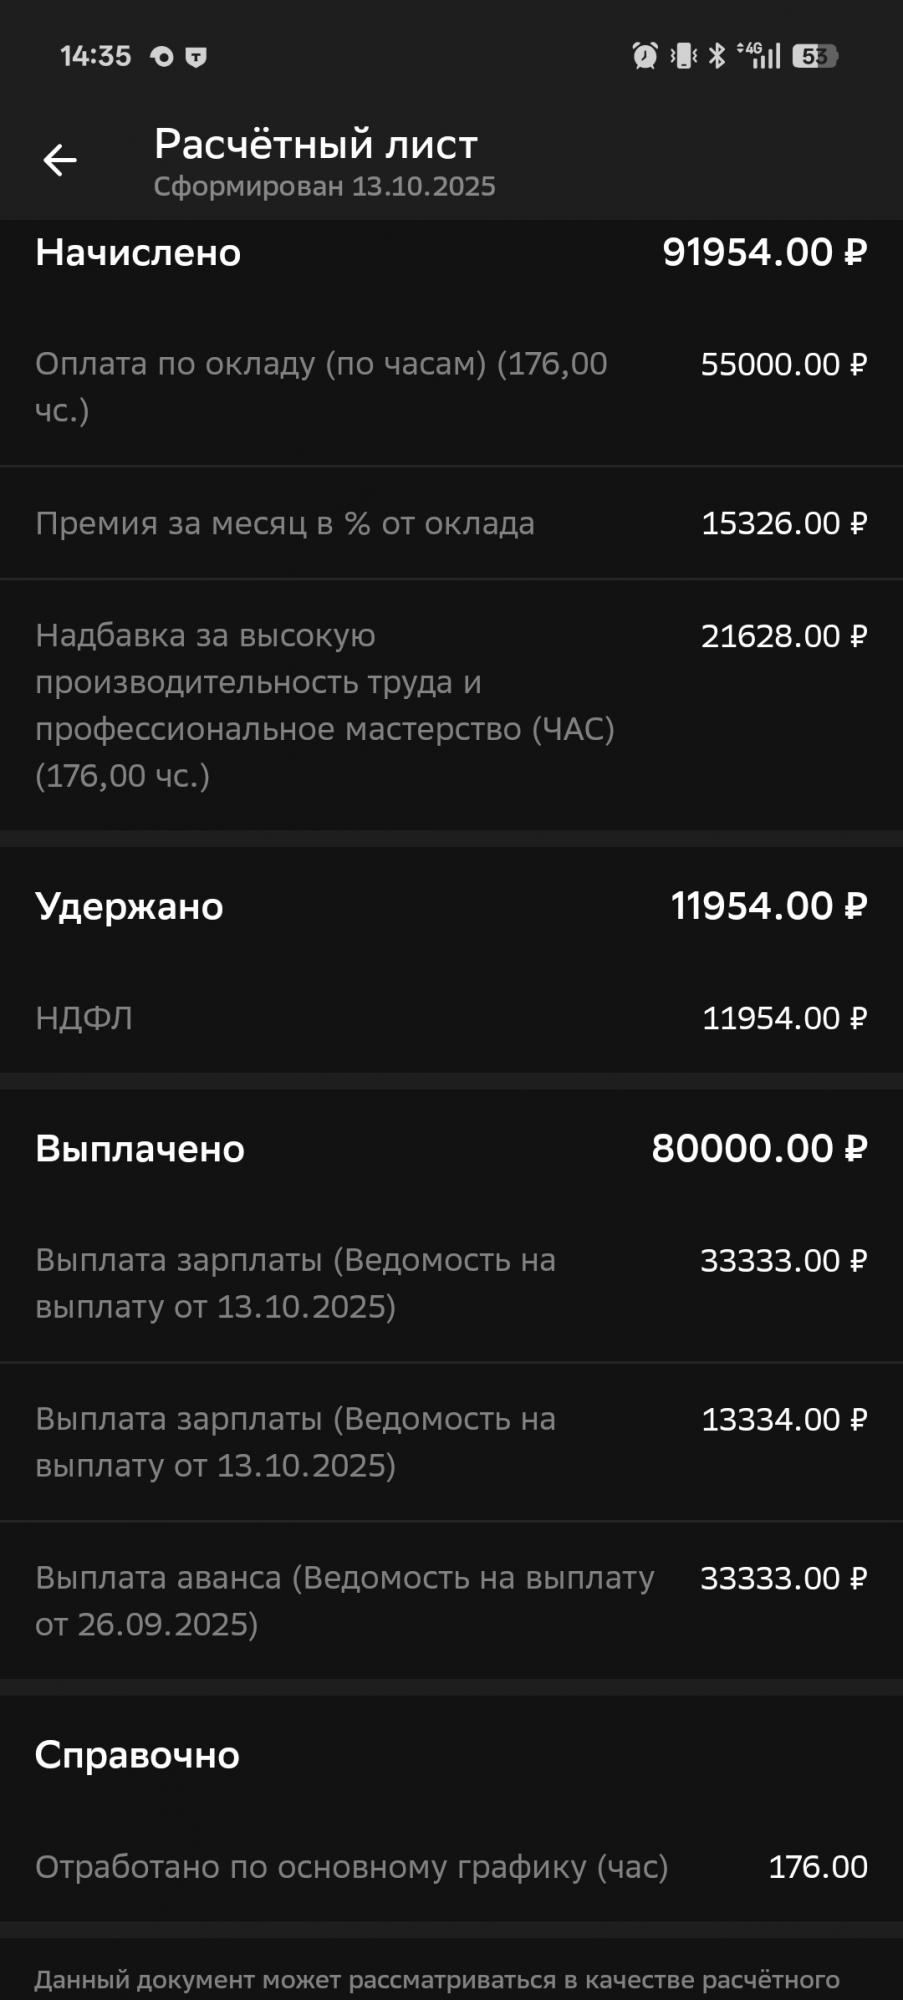Tap the Bluetooth status icon
903x2000 pixels.
[717, 56]
